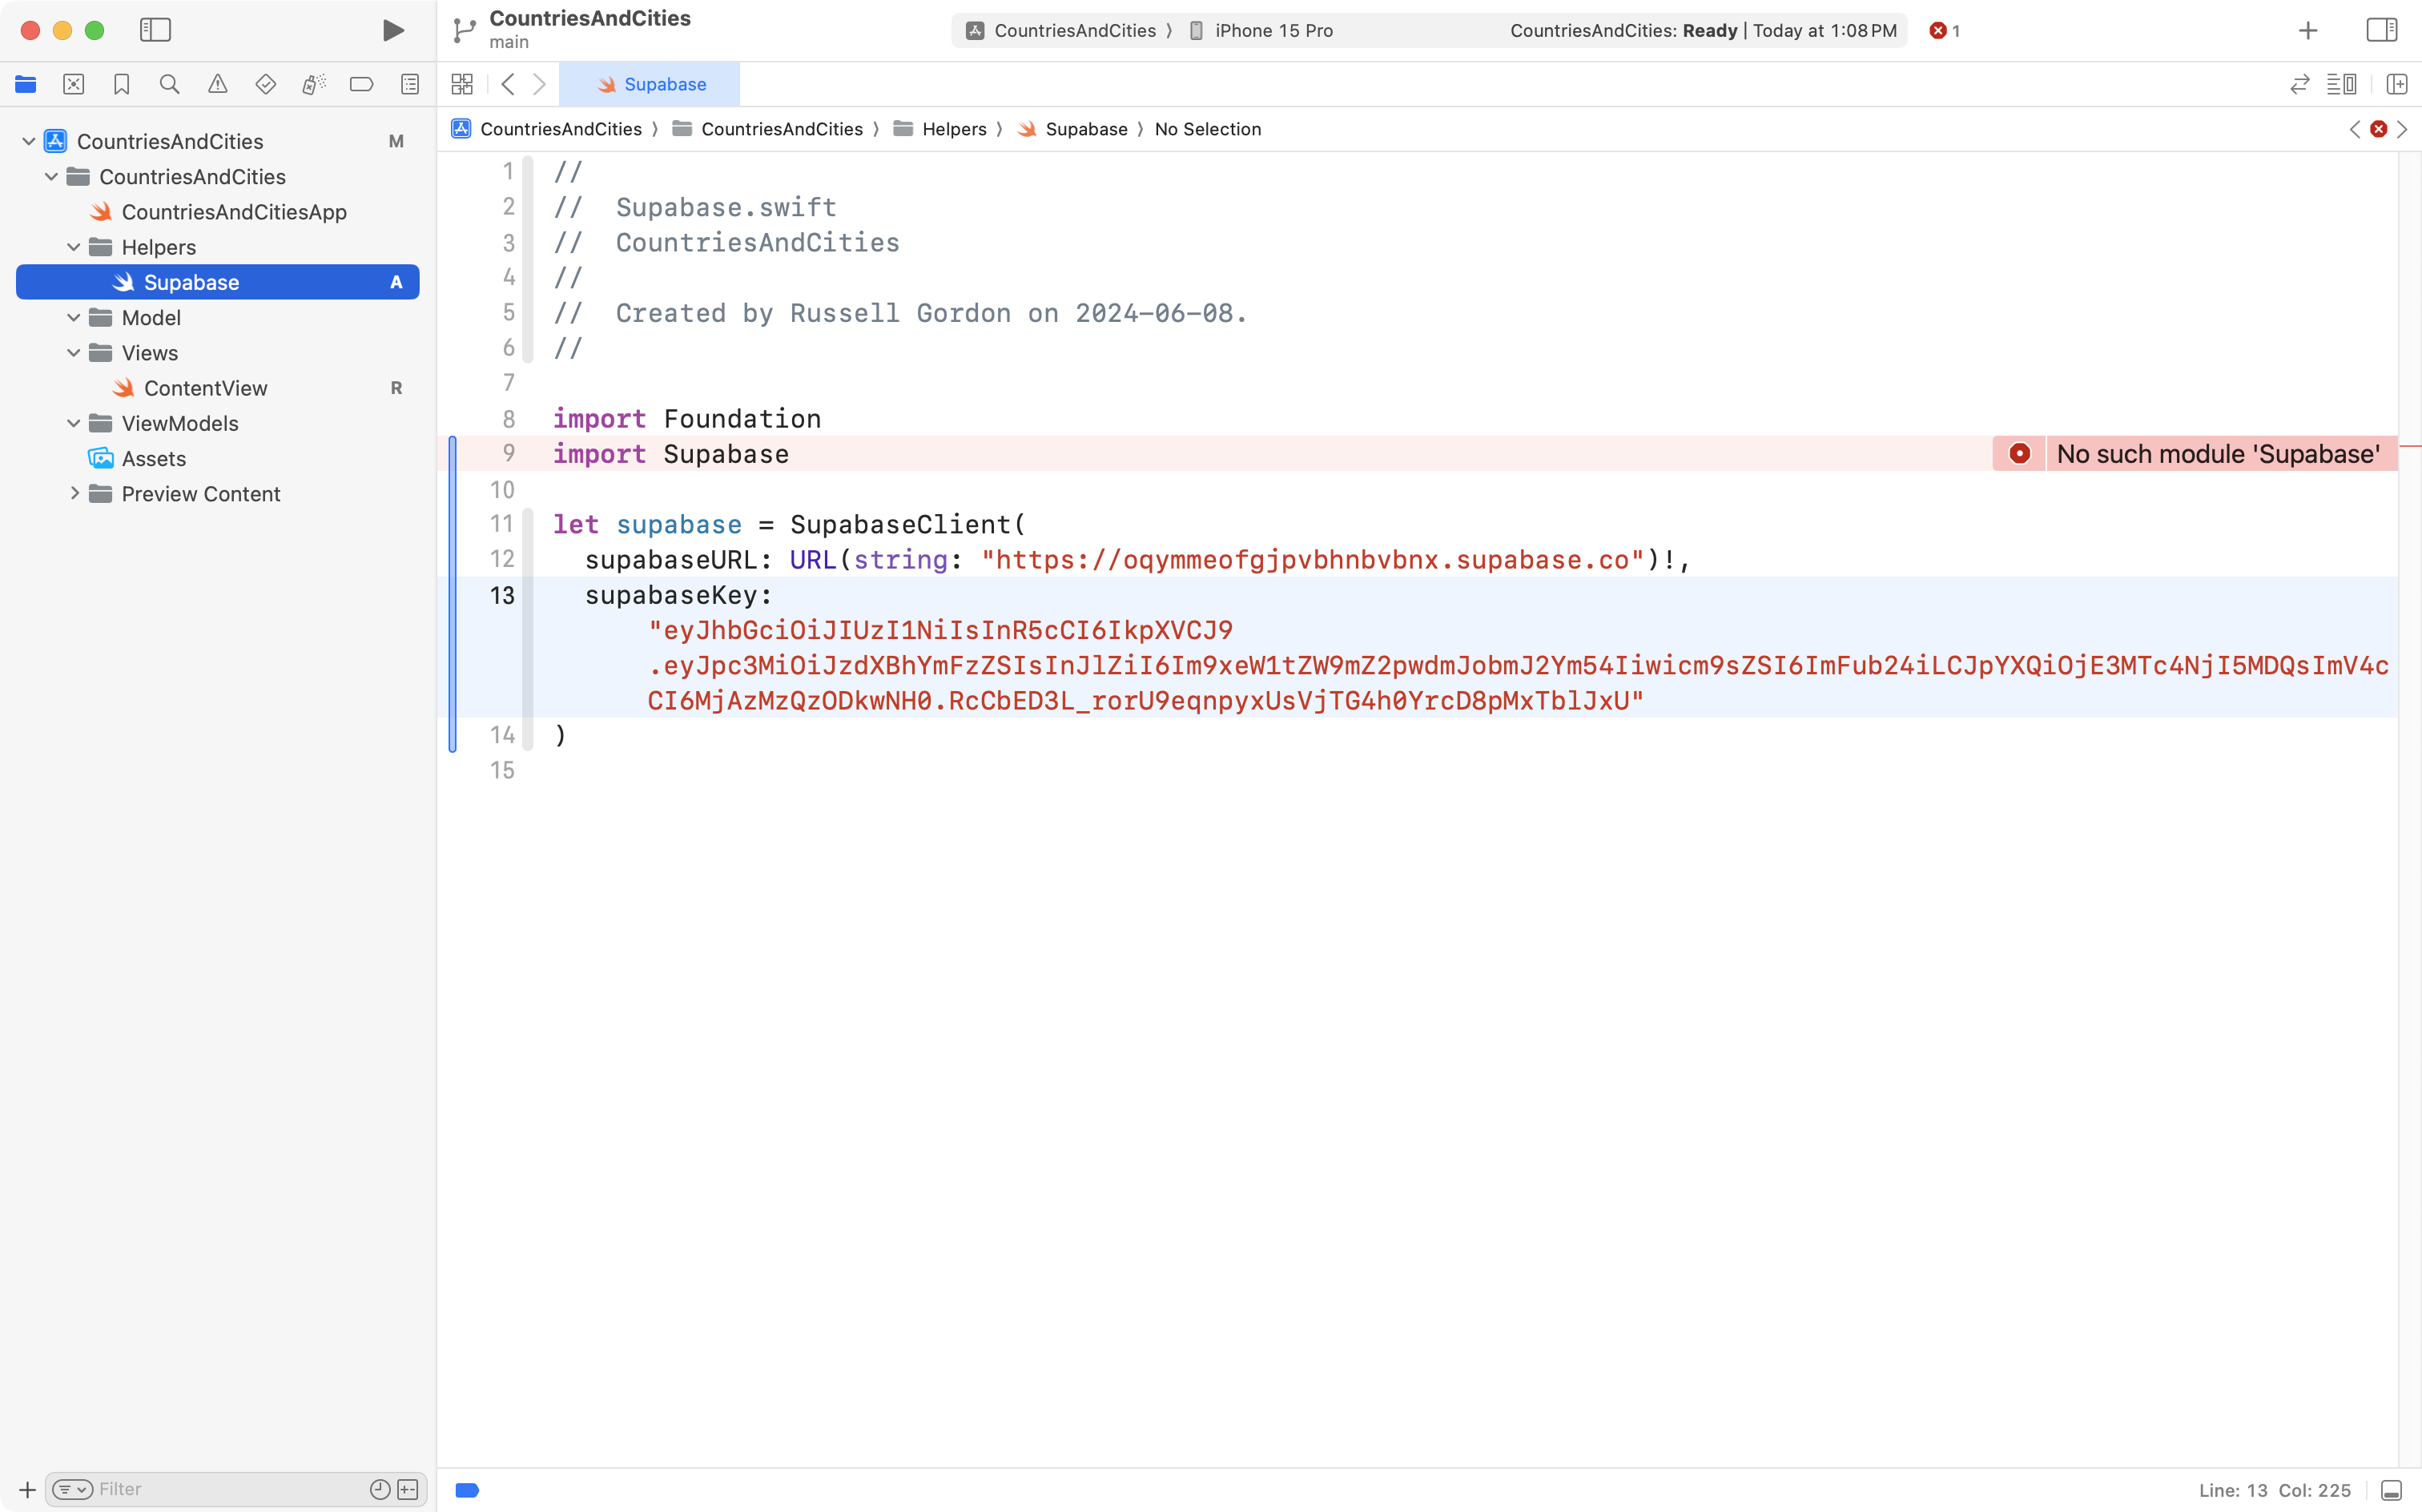Toggle the left navigator sidebar
The height and width of the screenshot is (1512, 2422).
pyautogui.click(x=156, y=30)
